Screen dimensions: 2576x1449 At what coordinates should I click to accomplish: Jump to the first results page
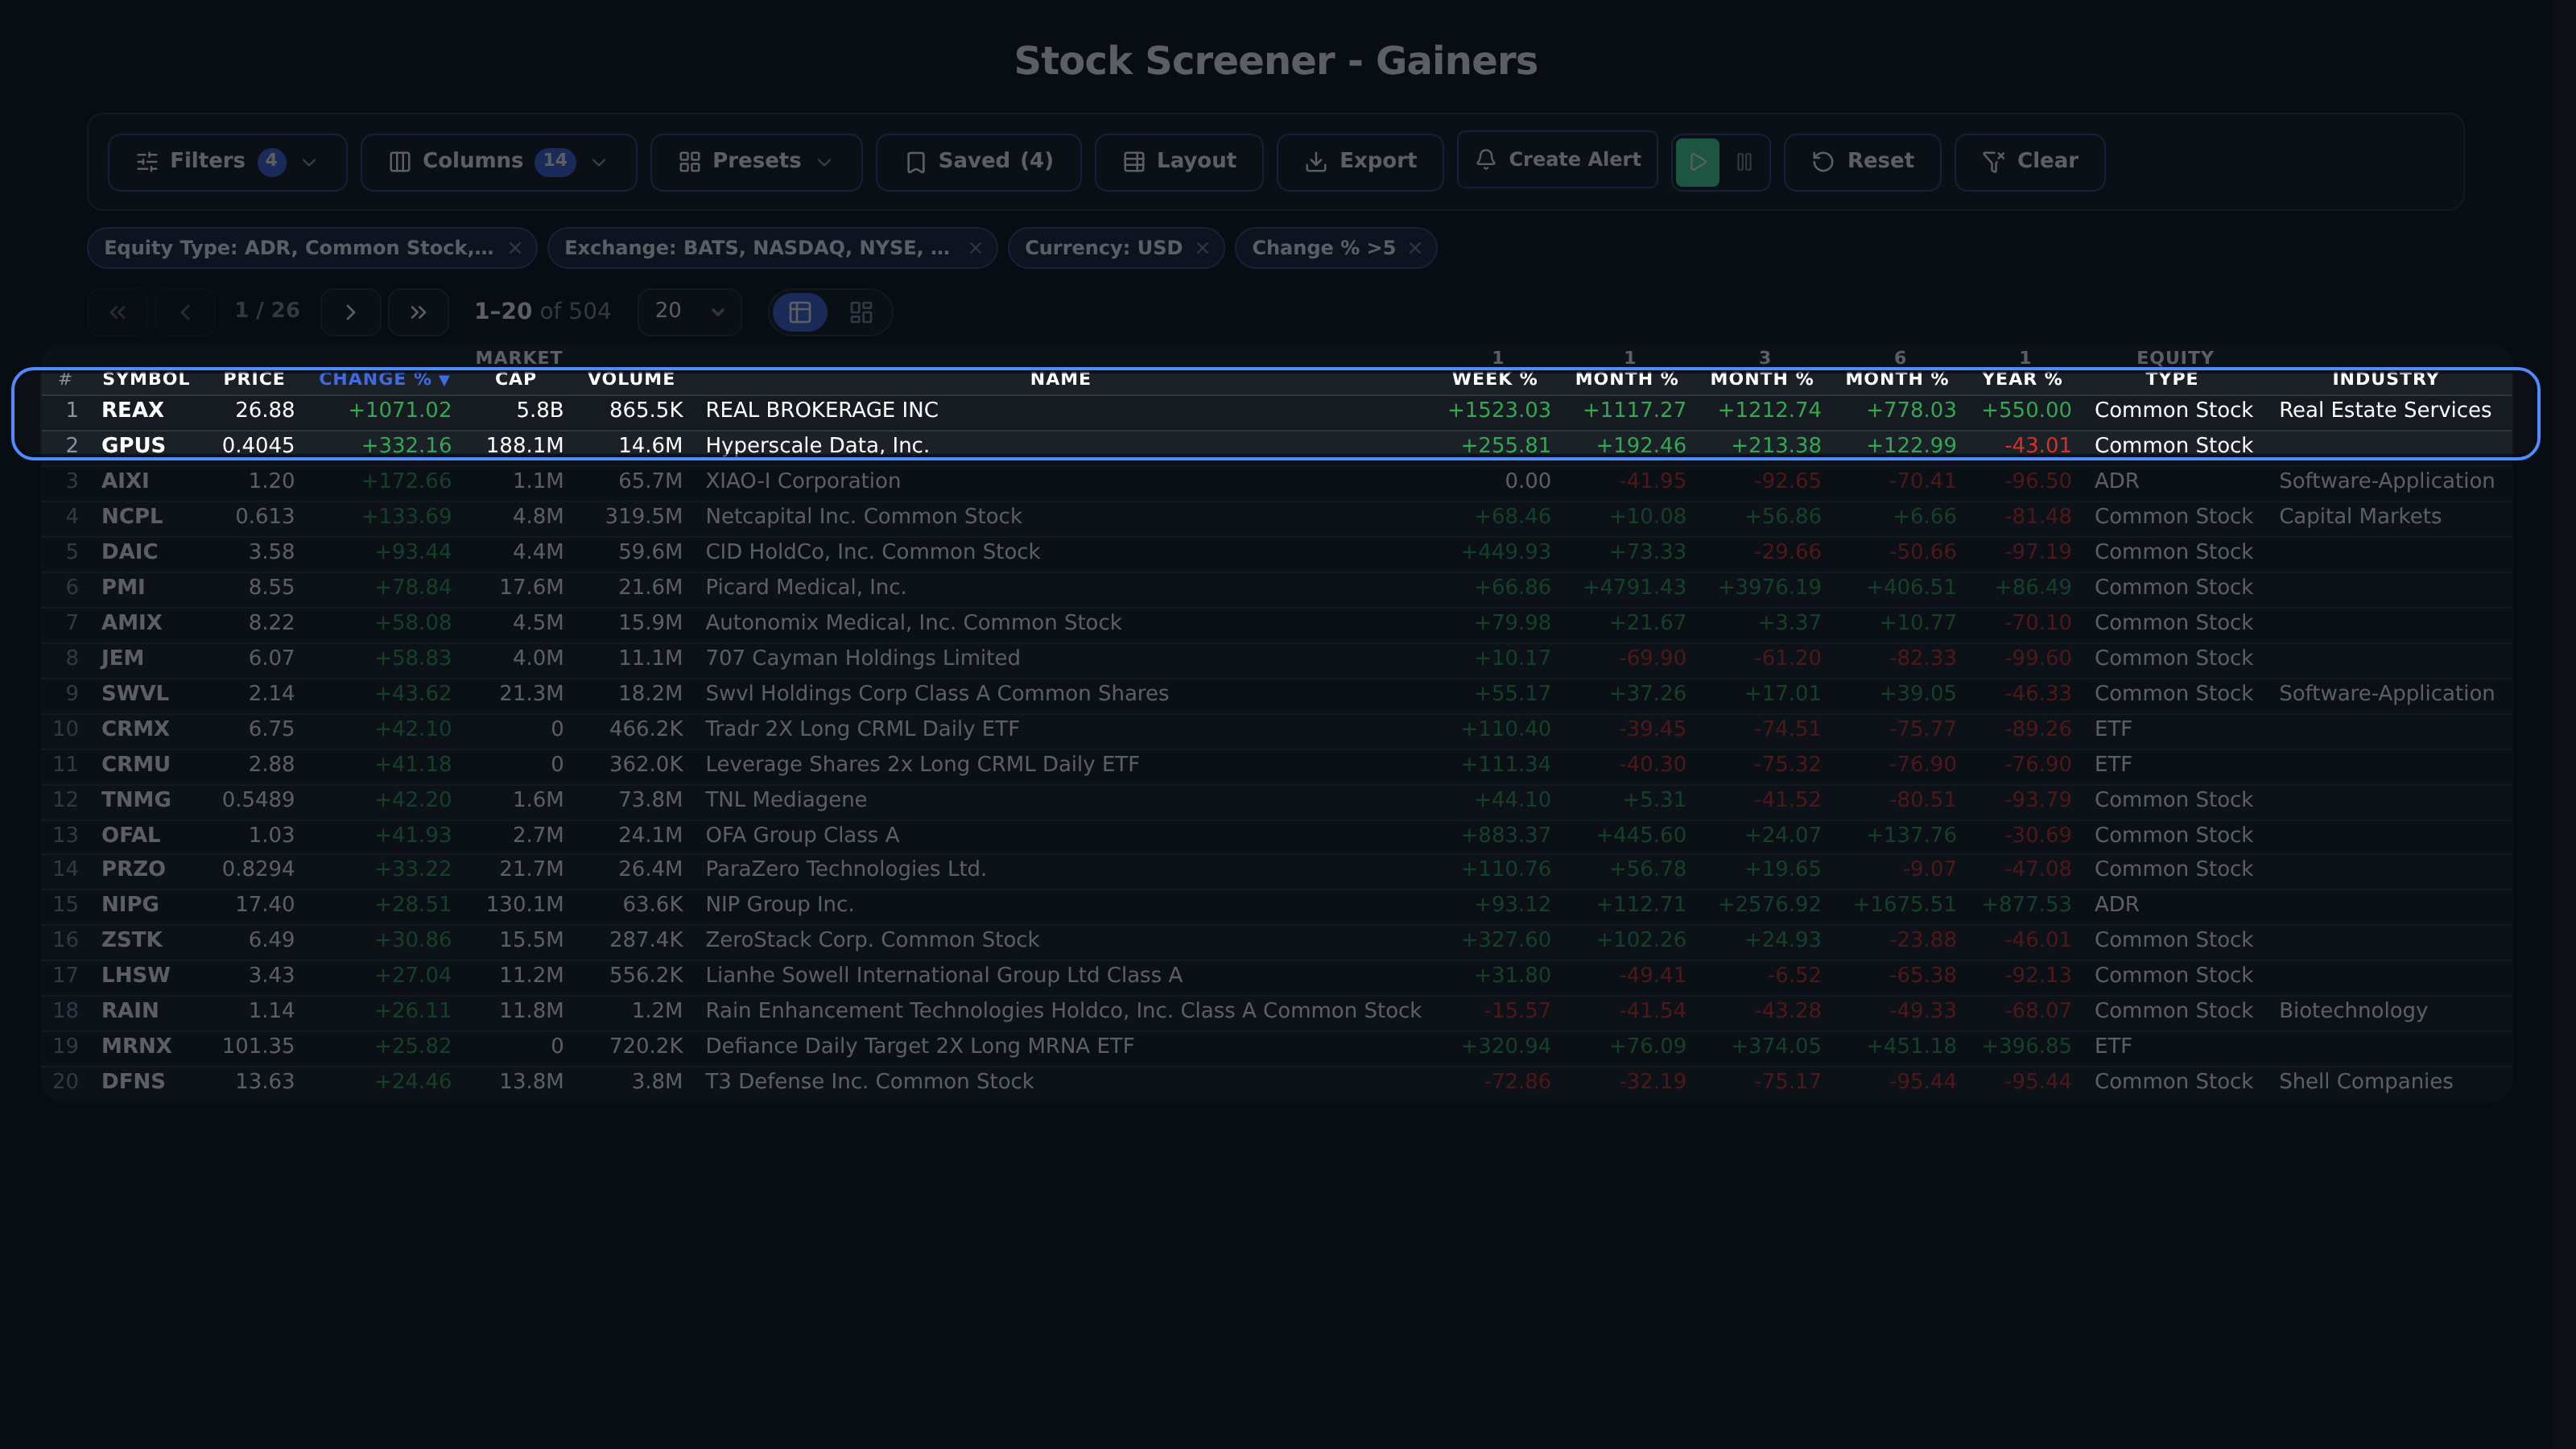point(118,312)
